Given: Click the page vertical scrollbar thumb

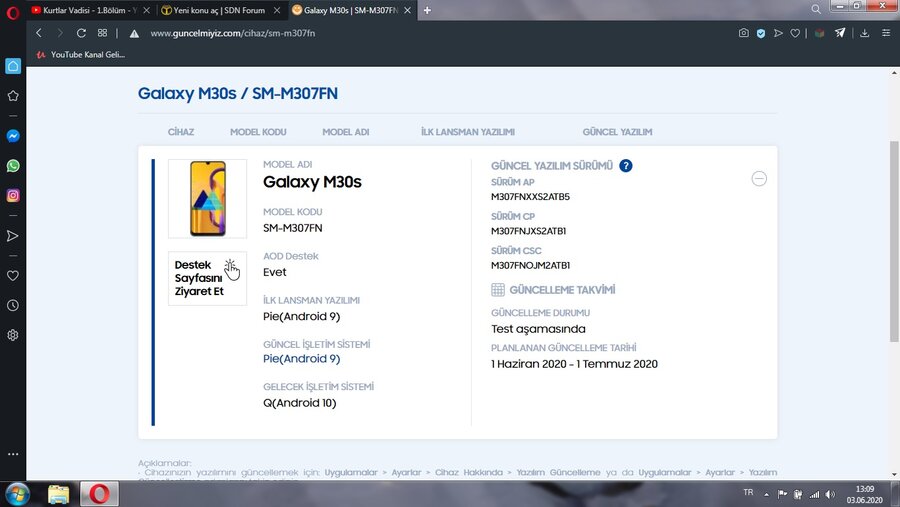Looking at the screenshot, I should pos(894,241).
